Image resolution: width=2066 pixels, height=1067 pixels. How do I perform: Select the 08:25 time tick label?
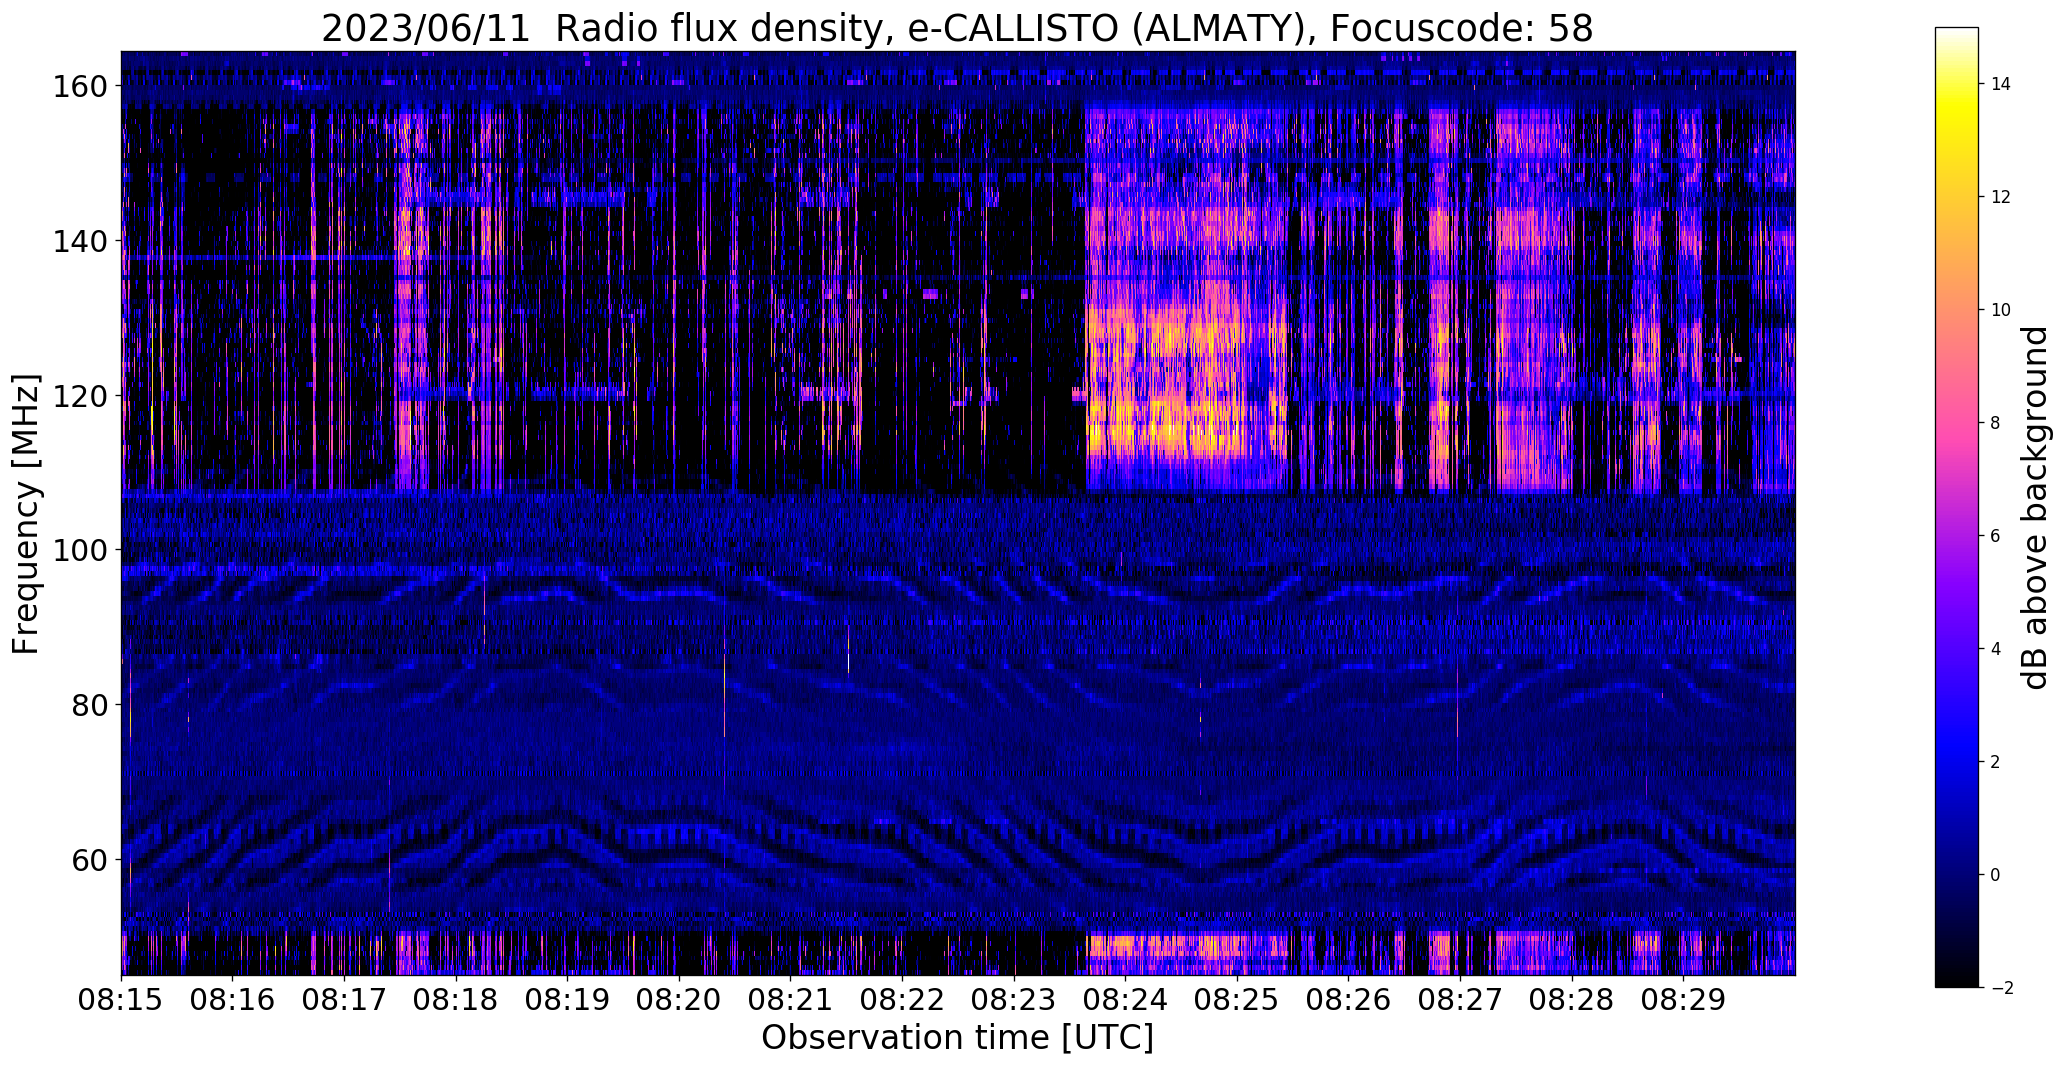pyautogui.click(x=1237, y=999)
